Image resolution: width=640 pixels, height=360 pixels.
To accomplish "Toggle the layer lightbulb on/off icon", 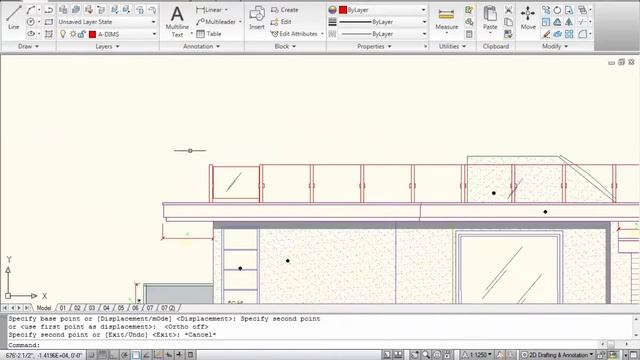I will 63,34.
